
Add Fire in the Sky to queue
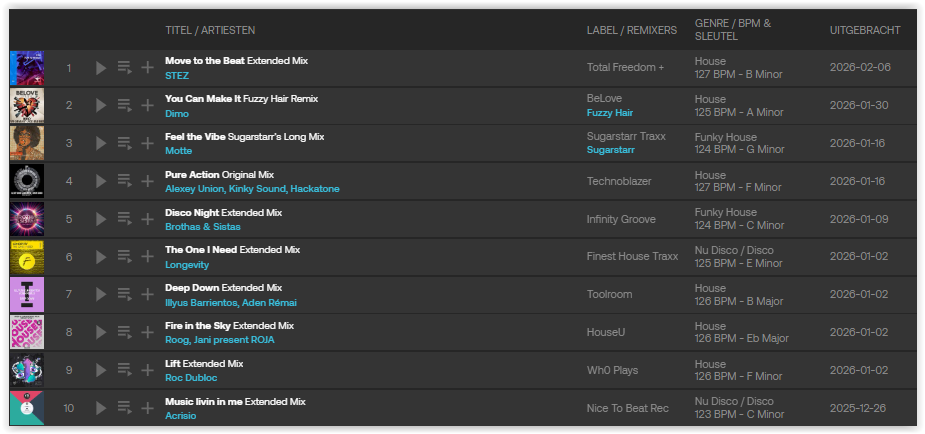pos(124,333)
